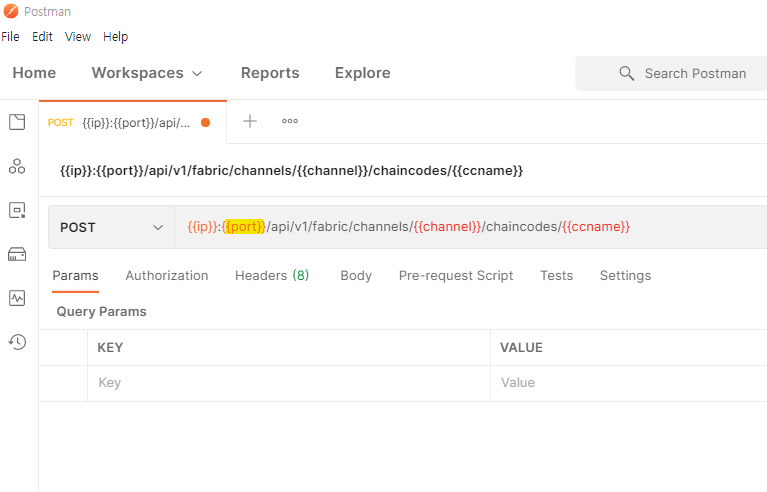Click the plus icon to add tab

click(250, 121)
